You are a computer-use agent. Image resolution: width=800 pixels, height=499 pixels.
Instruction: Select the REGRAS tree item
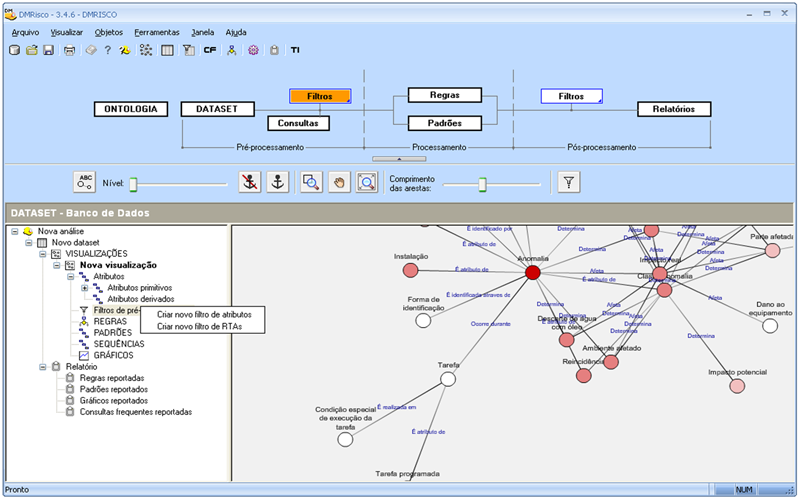coord(110,321)
